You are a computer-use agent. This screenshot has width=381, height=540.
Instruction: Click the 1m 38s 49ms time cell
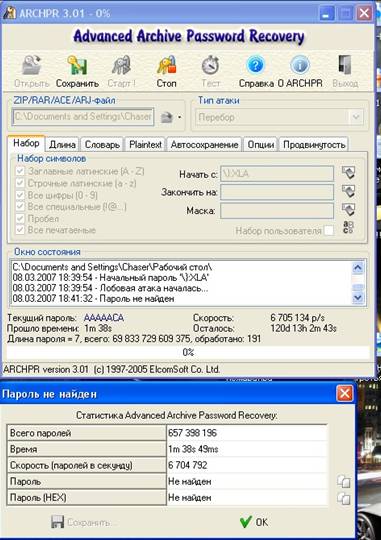(x=247, y=449)
